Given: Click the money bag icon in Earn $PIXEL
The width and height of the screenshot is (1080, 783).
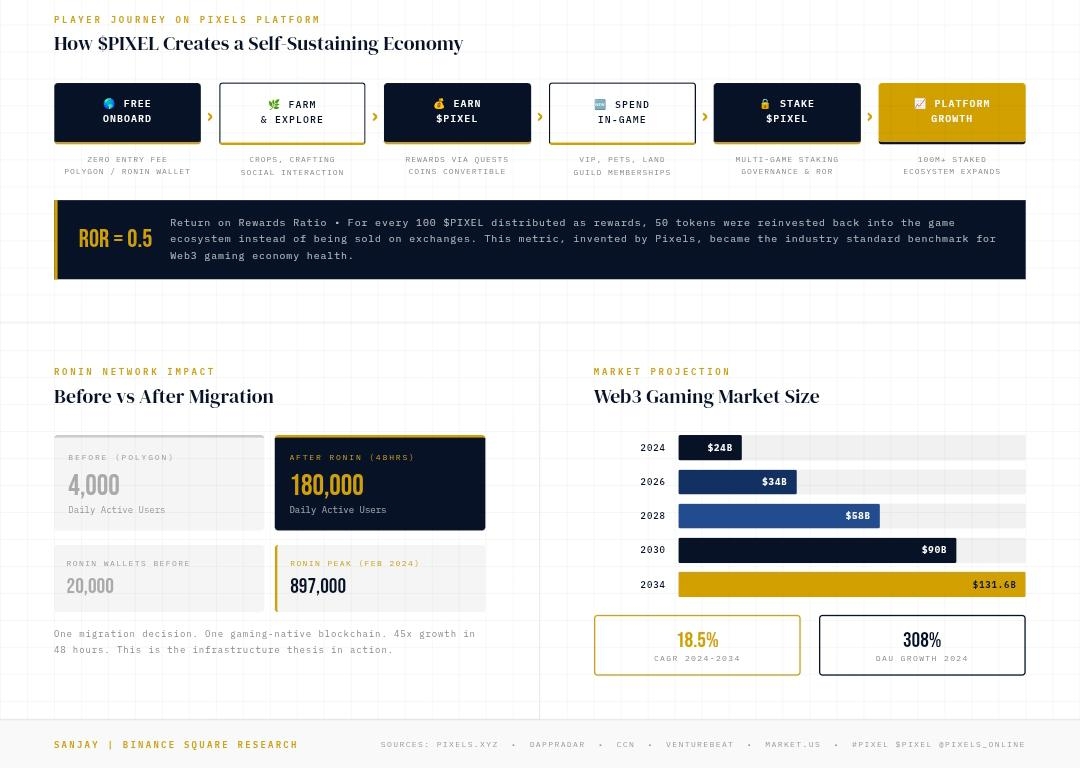Looking at the screenshot, I should [439, 103].
